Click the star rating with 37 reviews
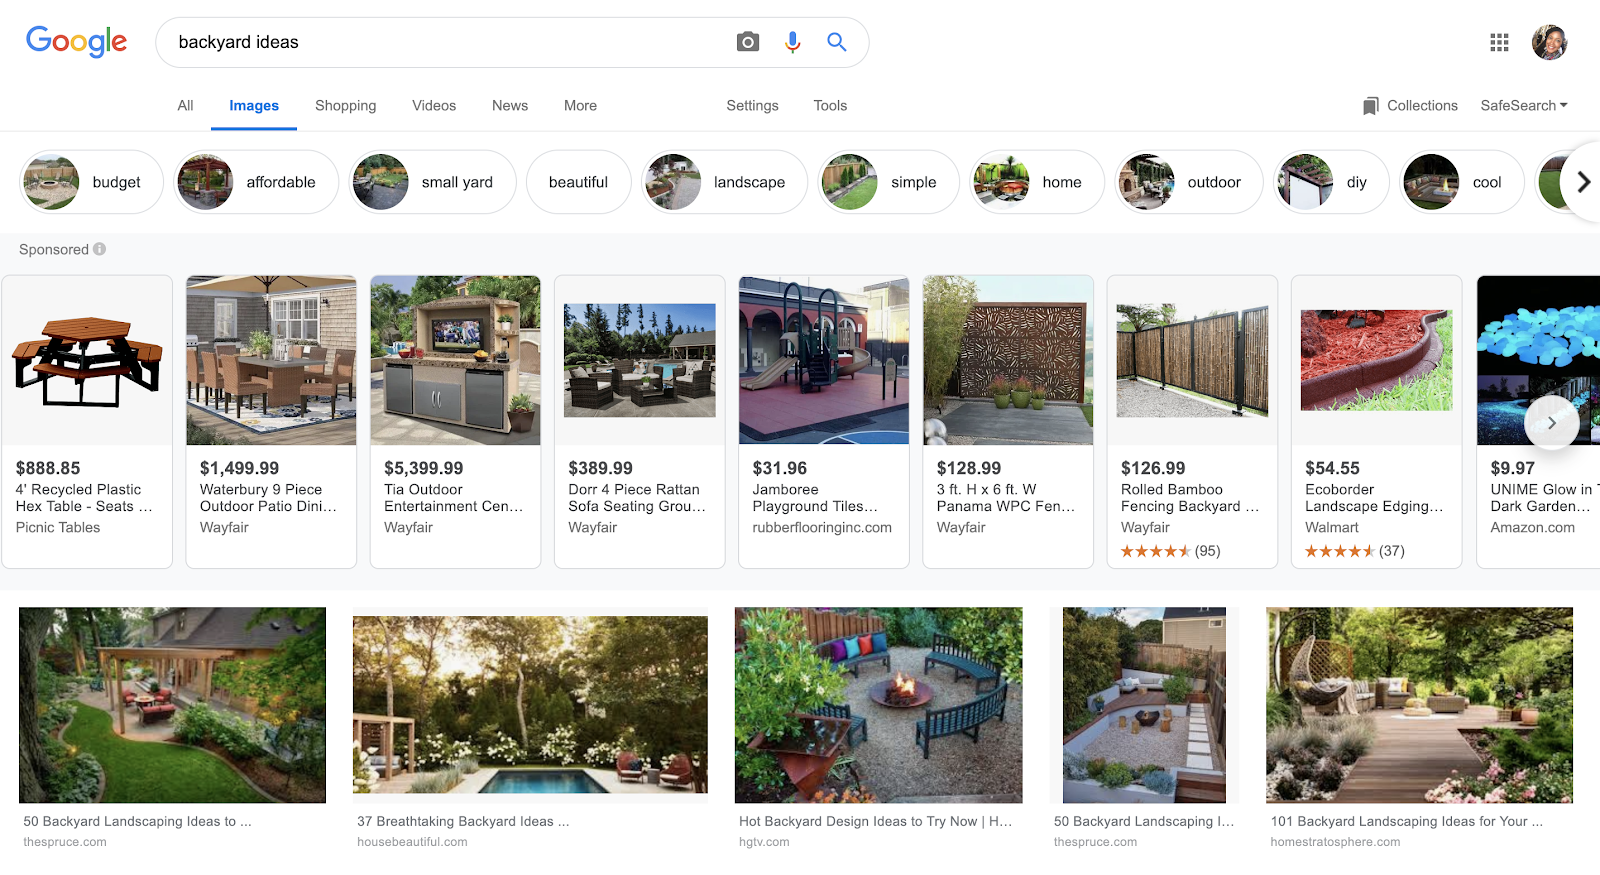The height and width of the screenshot is (875, 1600). (x=1355, y=551)
